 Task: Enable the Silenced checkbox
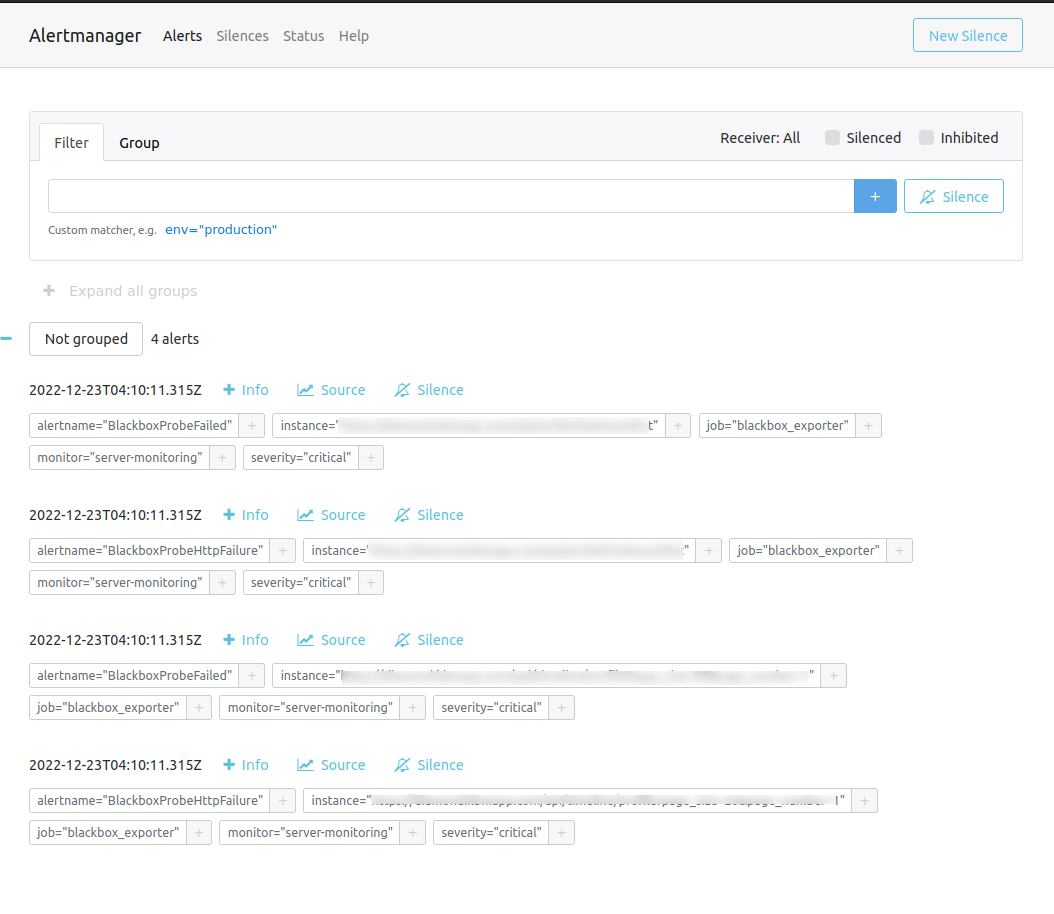click(832, 137)
